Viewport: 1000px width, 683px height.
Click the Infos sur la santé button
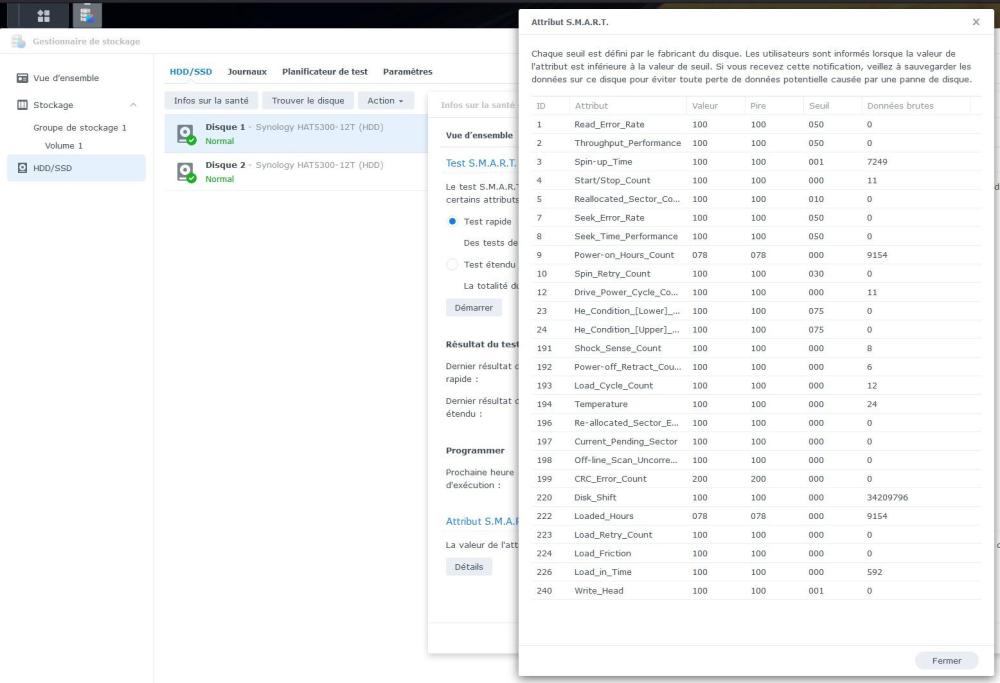[x=211, y=101]
